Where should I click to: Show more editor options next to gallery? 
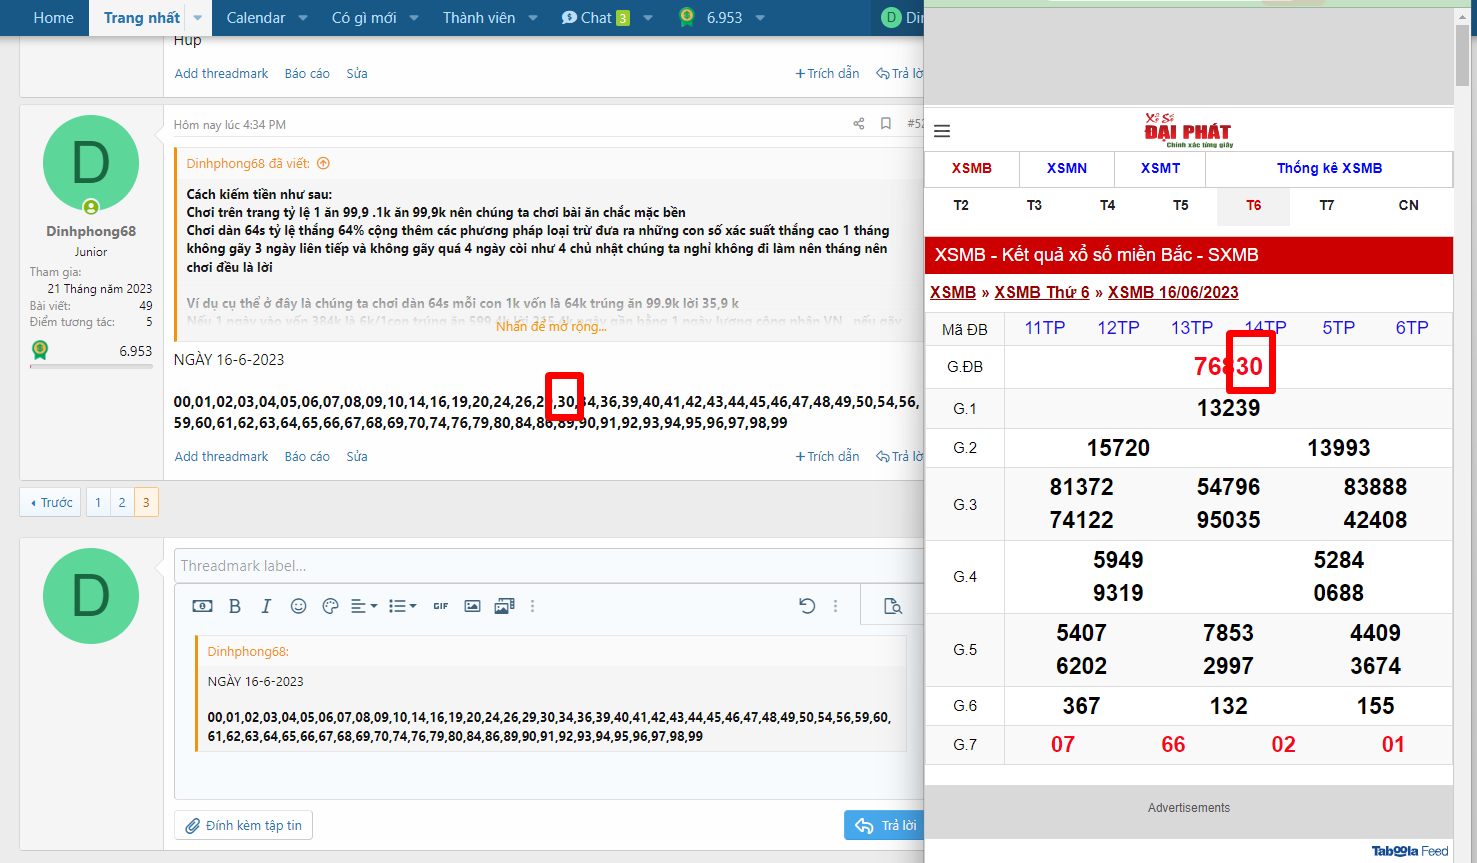[532, 606]
